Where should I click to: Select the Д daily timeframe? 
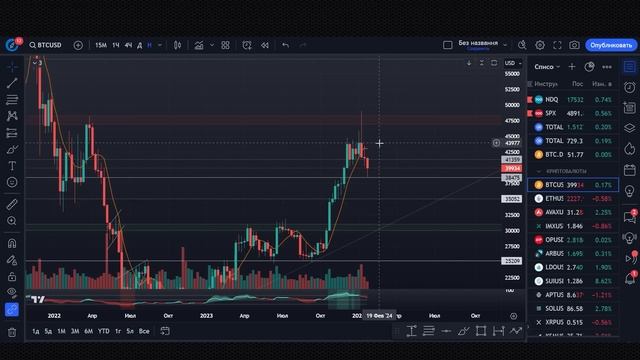coord(140,45)
